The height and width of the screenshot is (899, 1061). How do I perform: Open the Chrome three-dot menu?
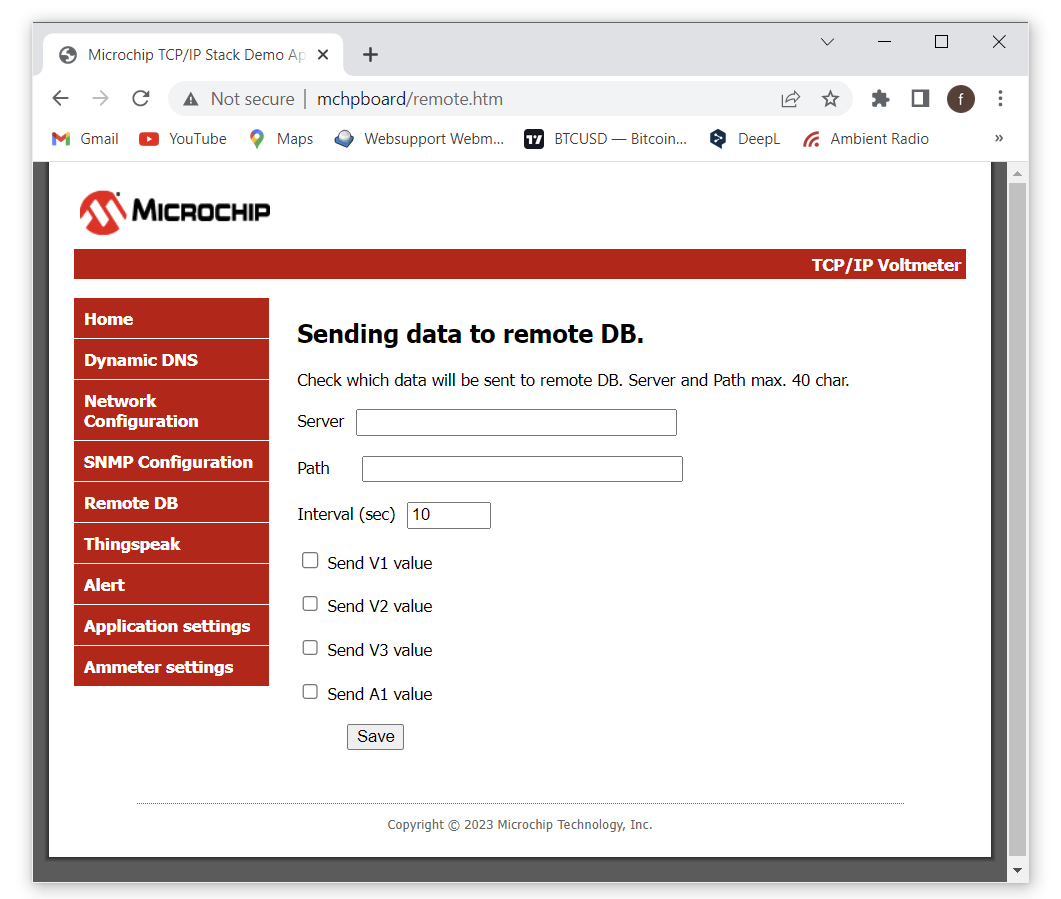[1000, 98]
